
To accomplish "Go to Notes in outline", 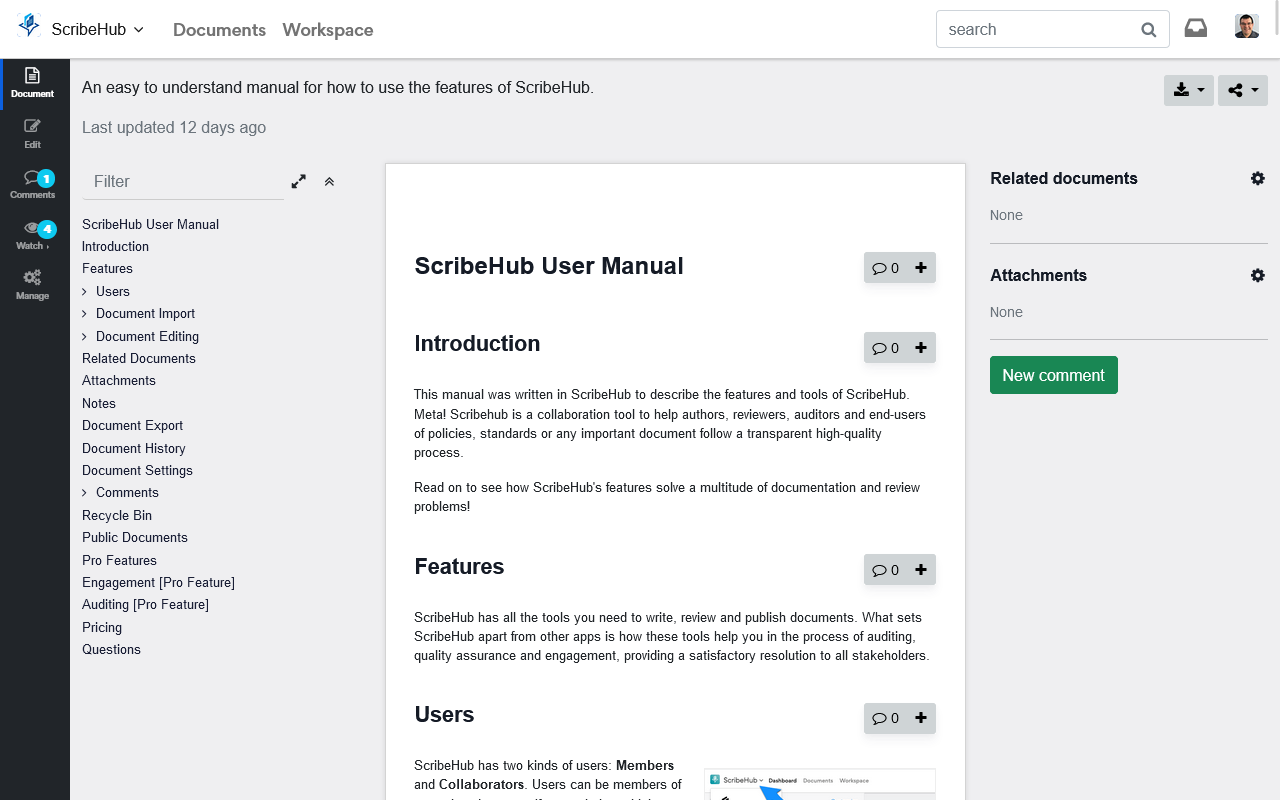I will pos(99,403).
